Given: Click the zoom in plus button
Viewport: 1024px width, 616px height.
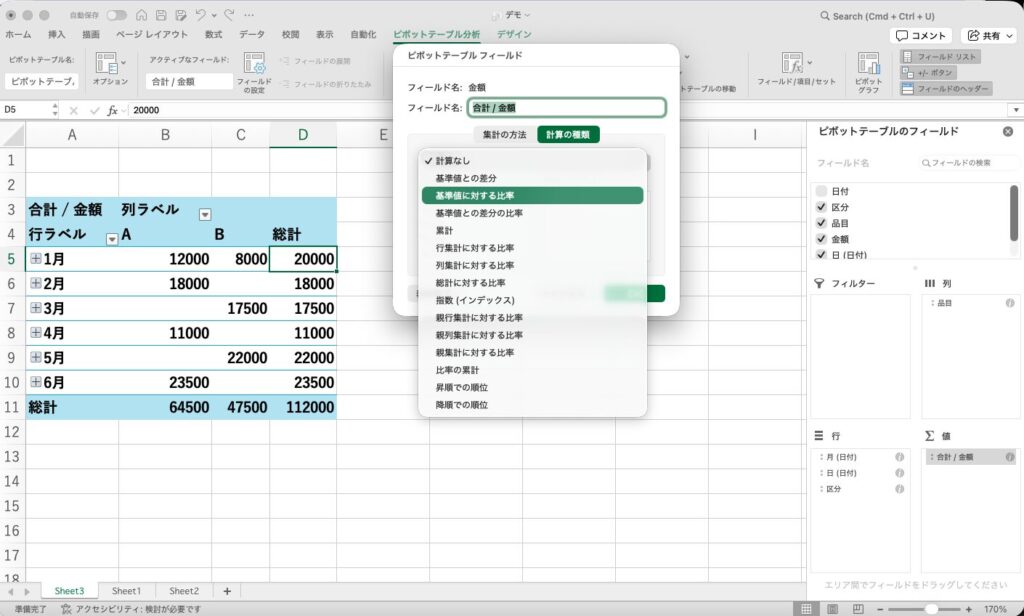Looking at the screenshot, I should click(968, 609).
